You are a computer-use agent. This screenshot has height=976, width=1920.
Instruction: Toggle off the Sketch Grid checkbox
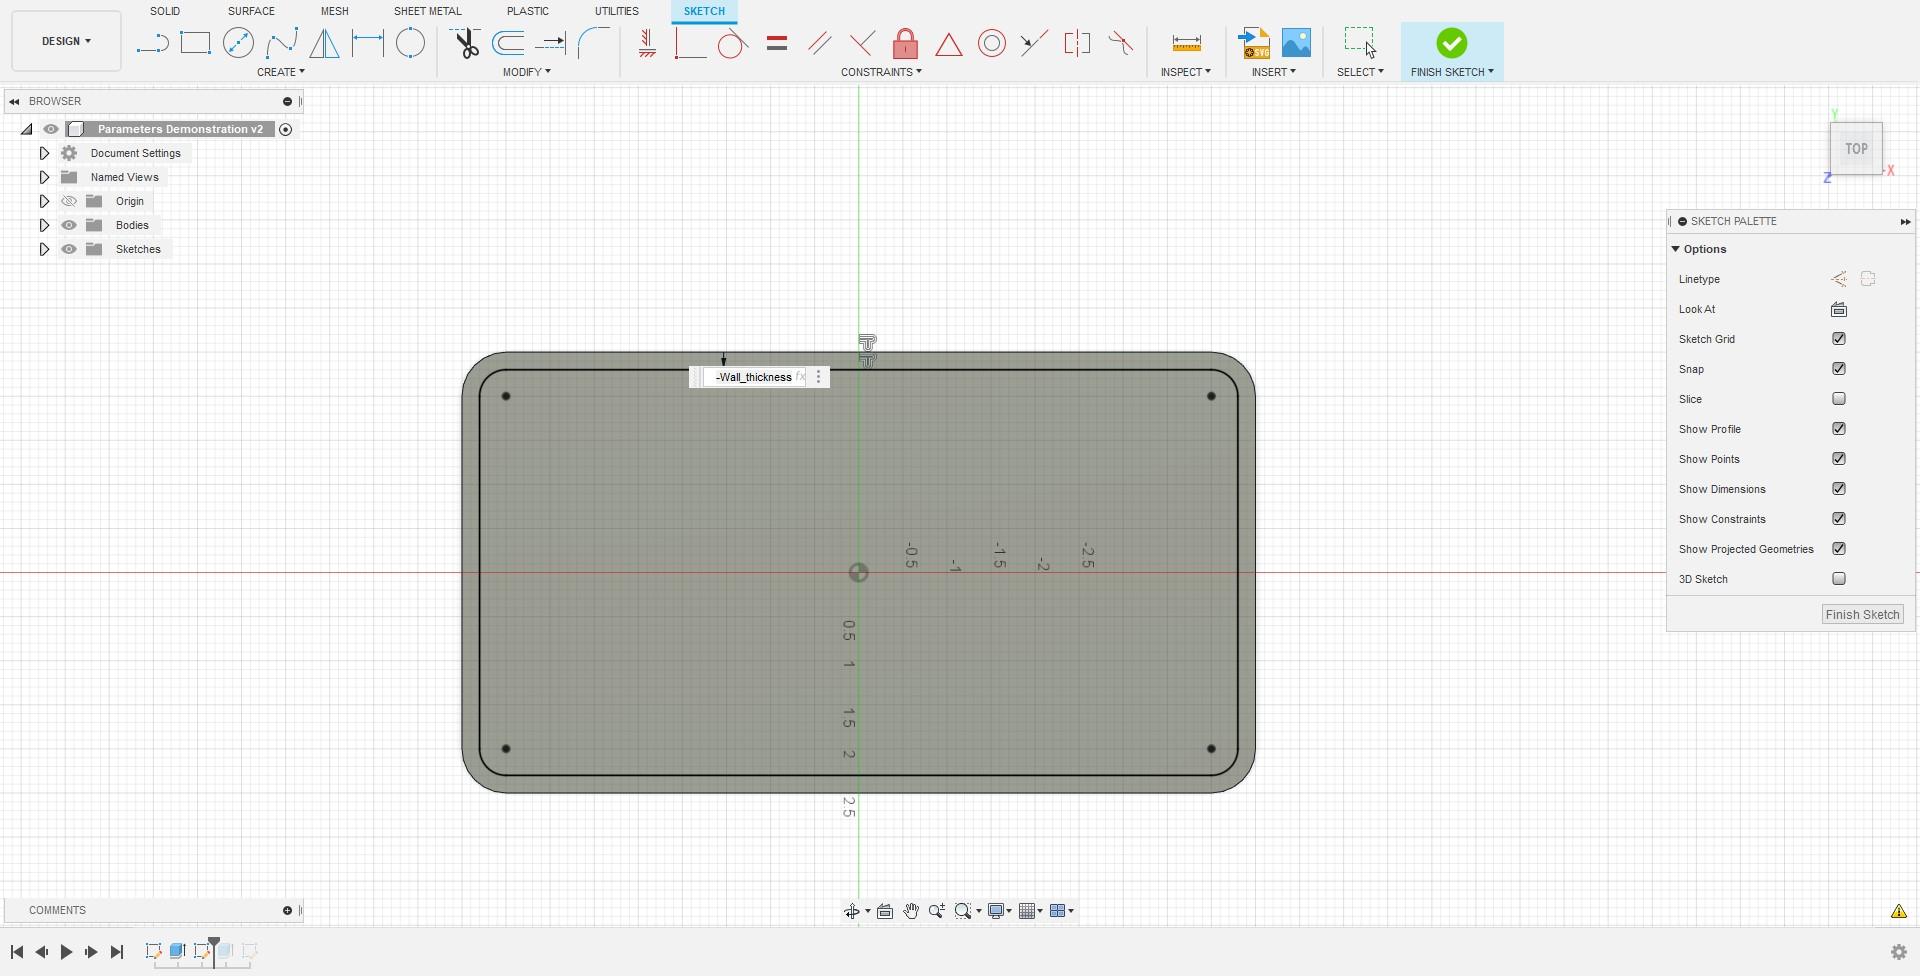pos(1839,338)
